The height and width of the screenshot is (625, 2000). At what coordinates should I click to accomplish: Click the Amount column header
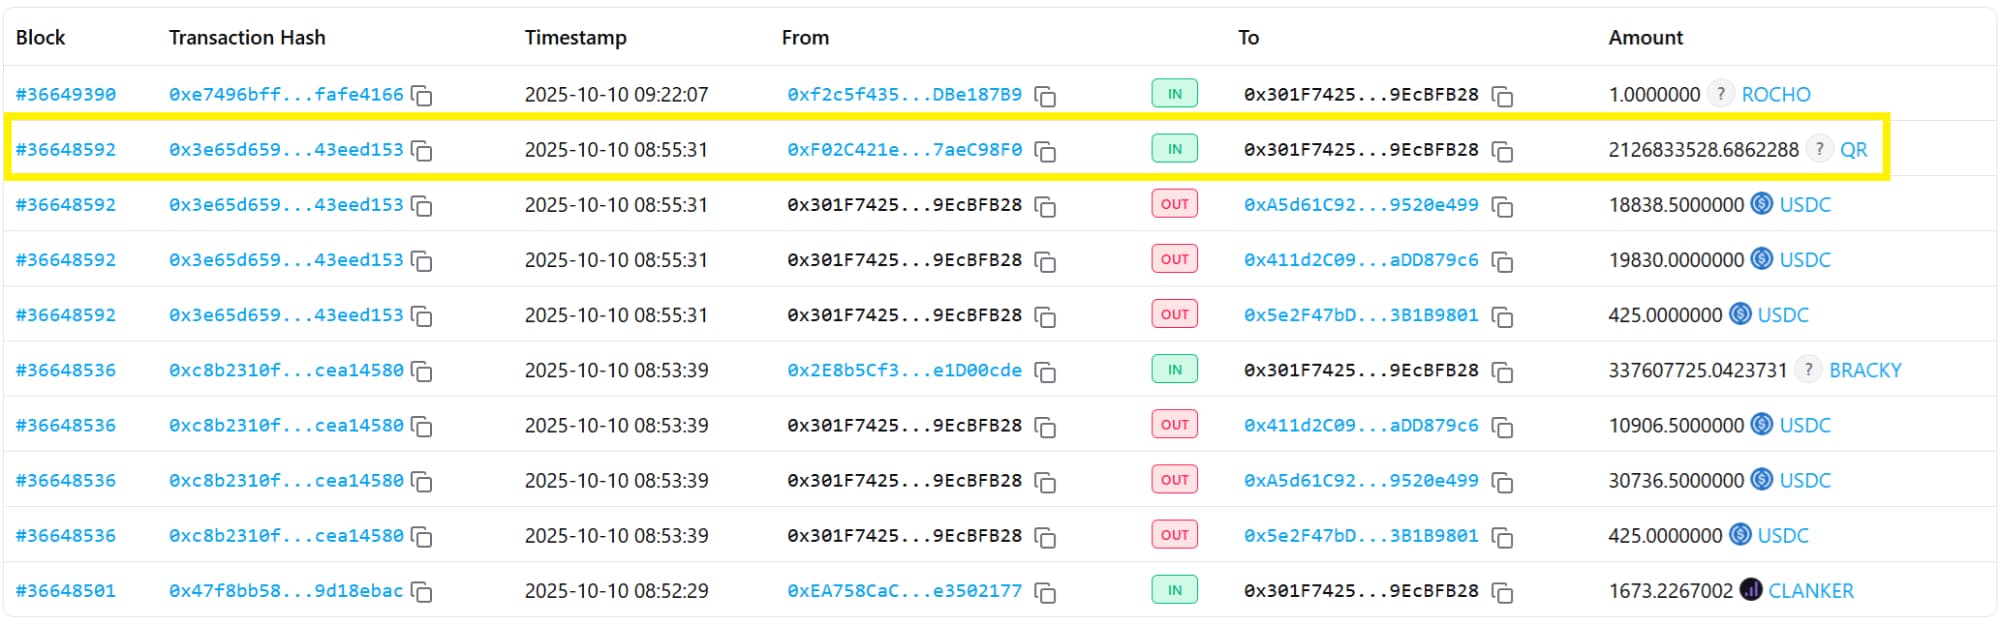point(1645,38)
